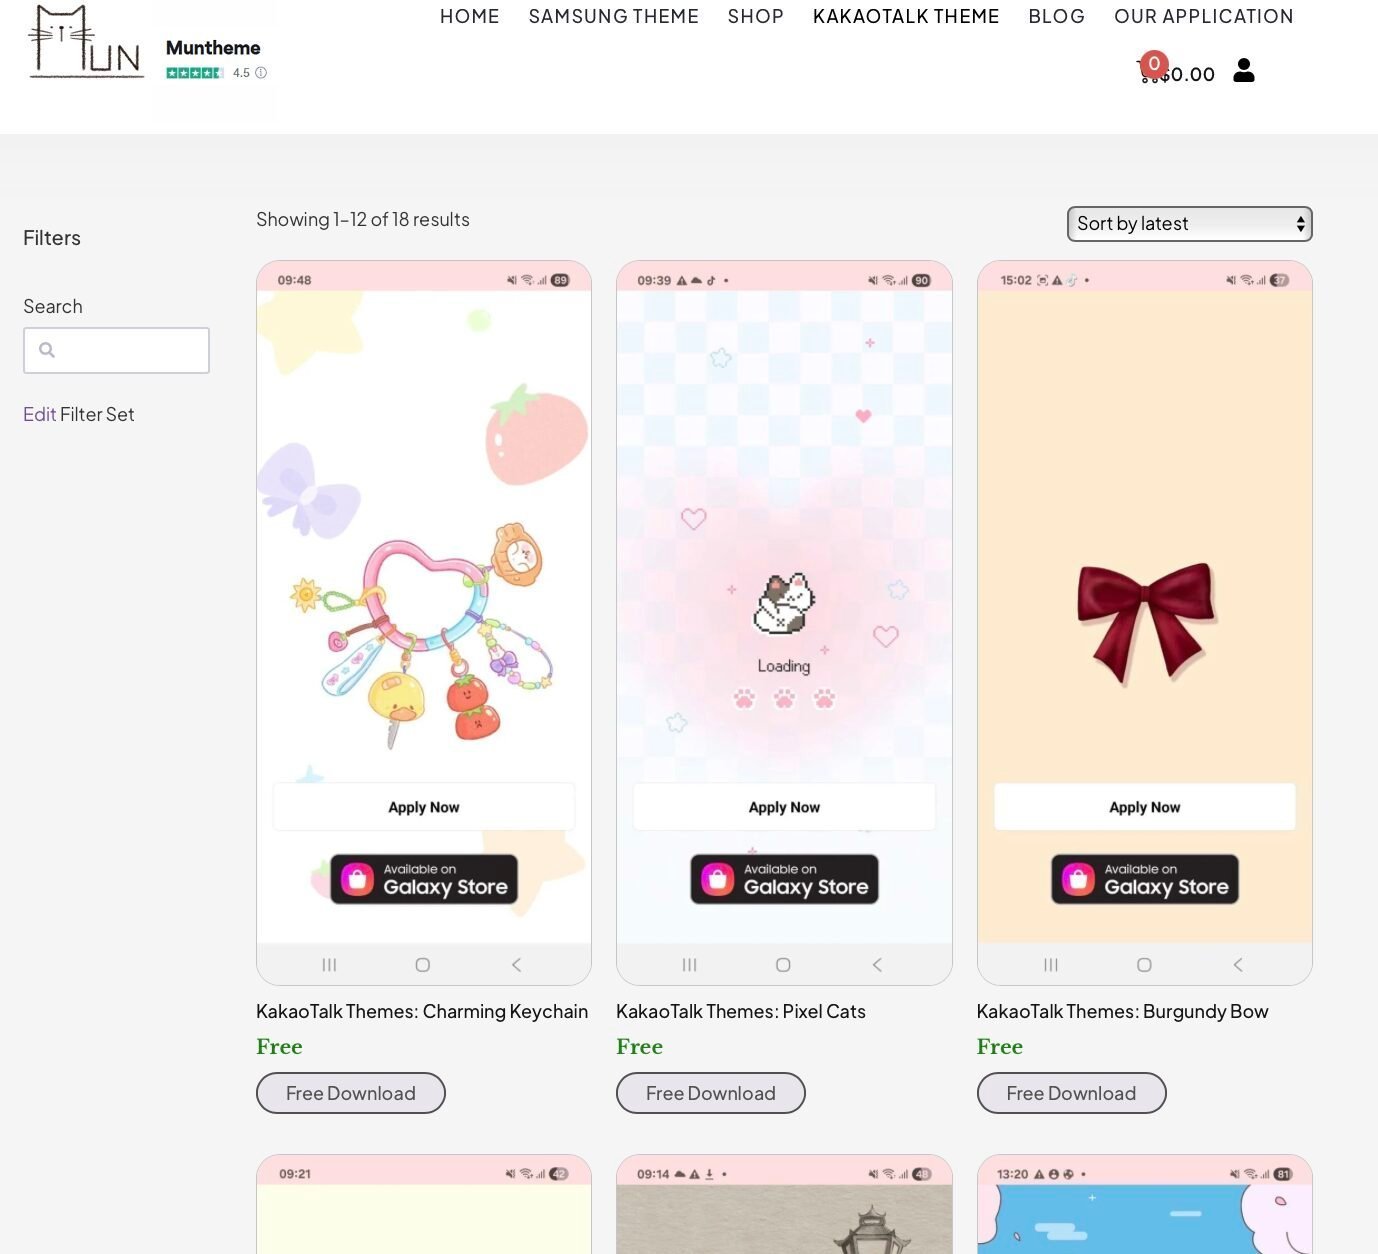The image size is (1378, 1254).
Task: Click the Trustpilot rating stars
Action: click(195, 73)
